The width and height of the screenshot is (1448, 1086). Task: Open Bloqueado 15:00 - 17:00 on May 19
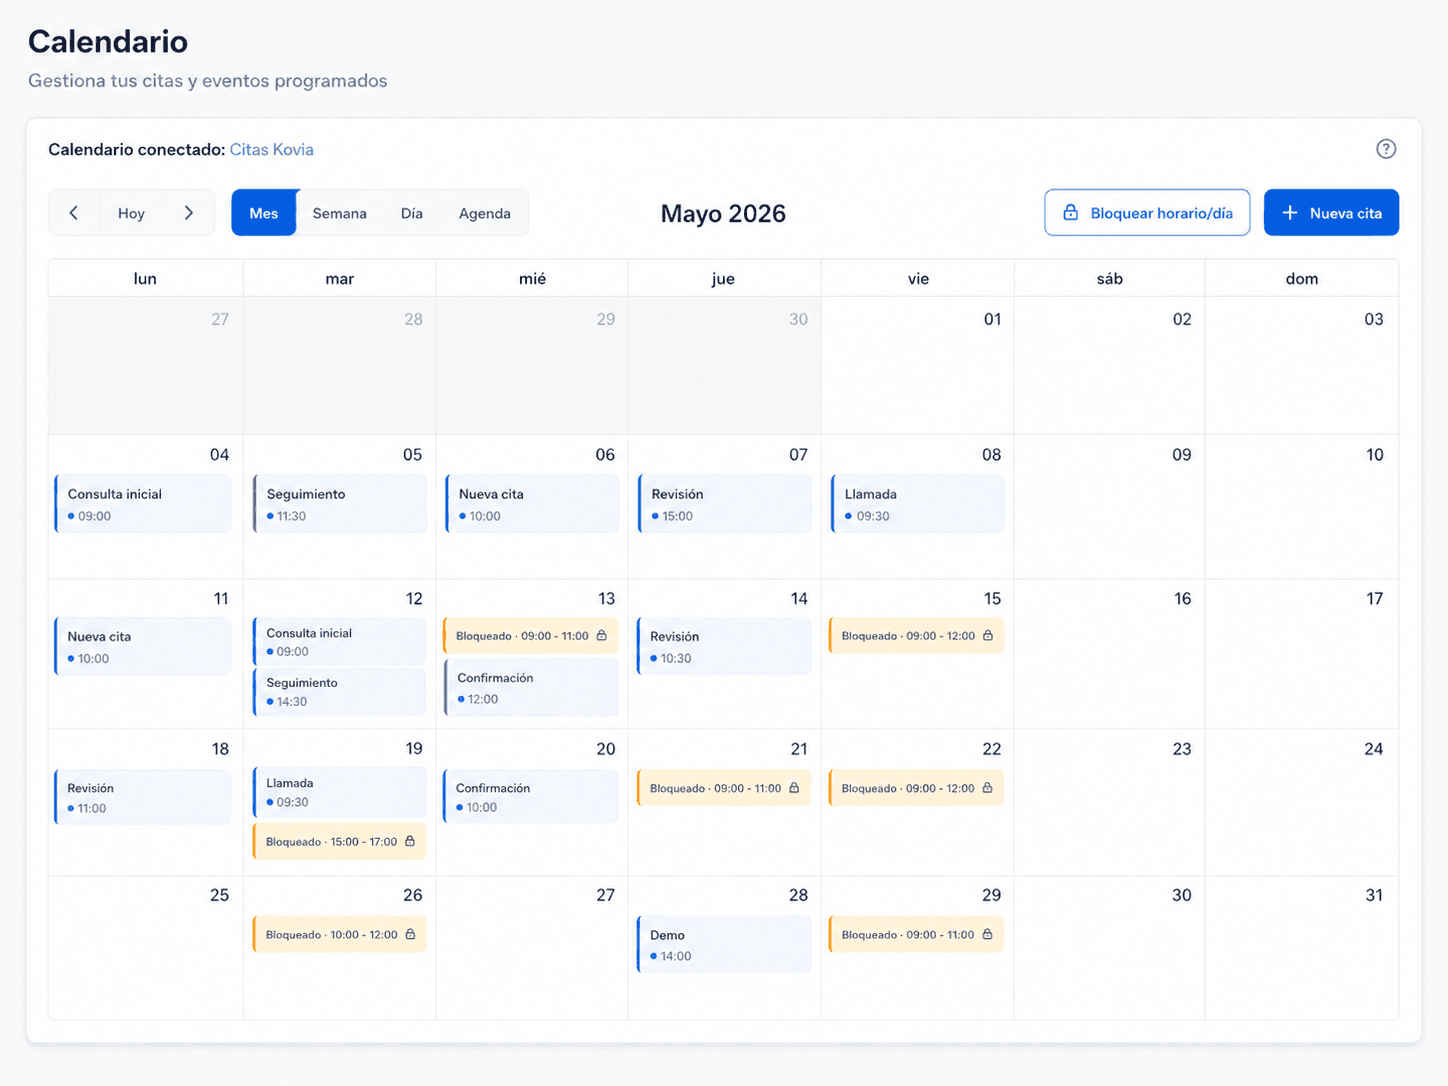pos(340,842)
